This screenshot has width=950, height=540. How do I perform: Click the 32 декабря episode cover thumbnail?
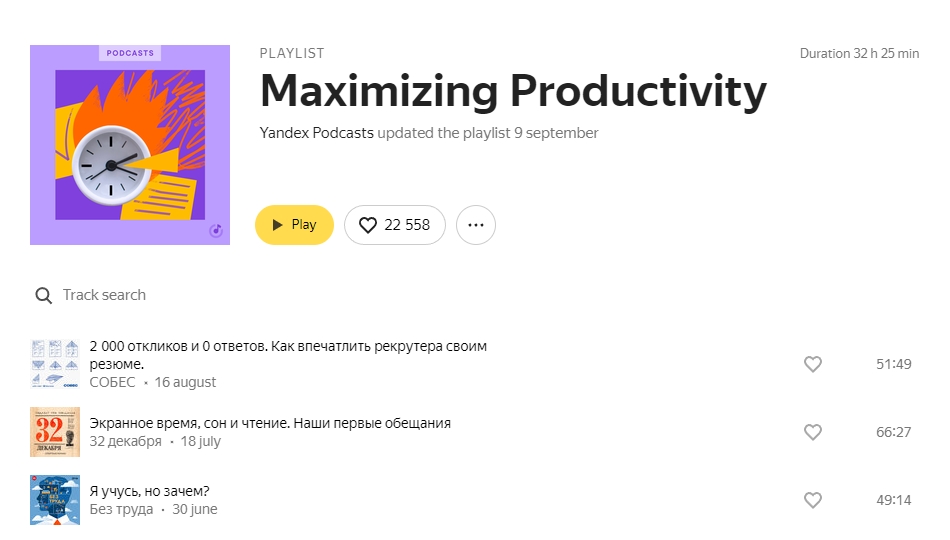[55, 432]
